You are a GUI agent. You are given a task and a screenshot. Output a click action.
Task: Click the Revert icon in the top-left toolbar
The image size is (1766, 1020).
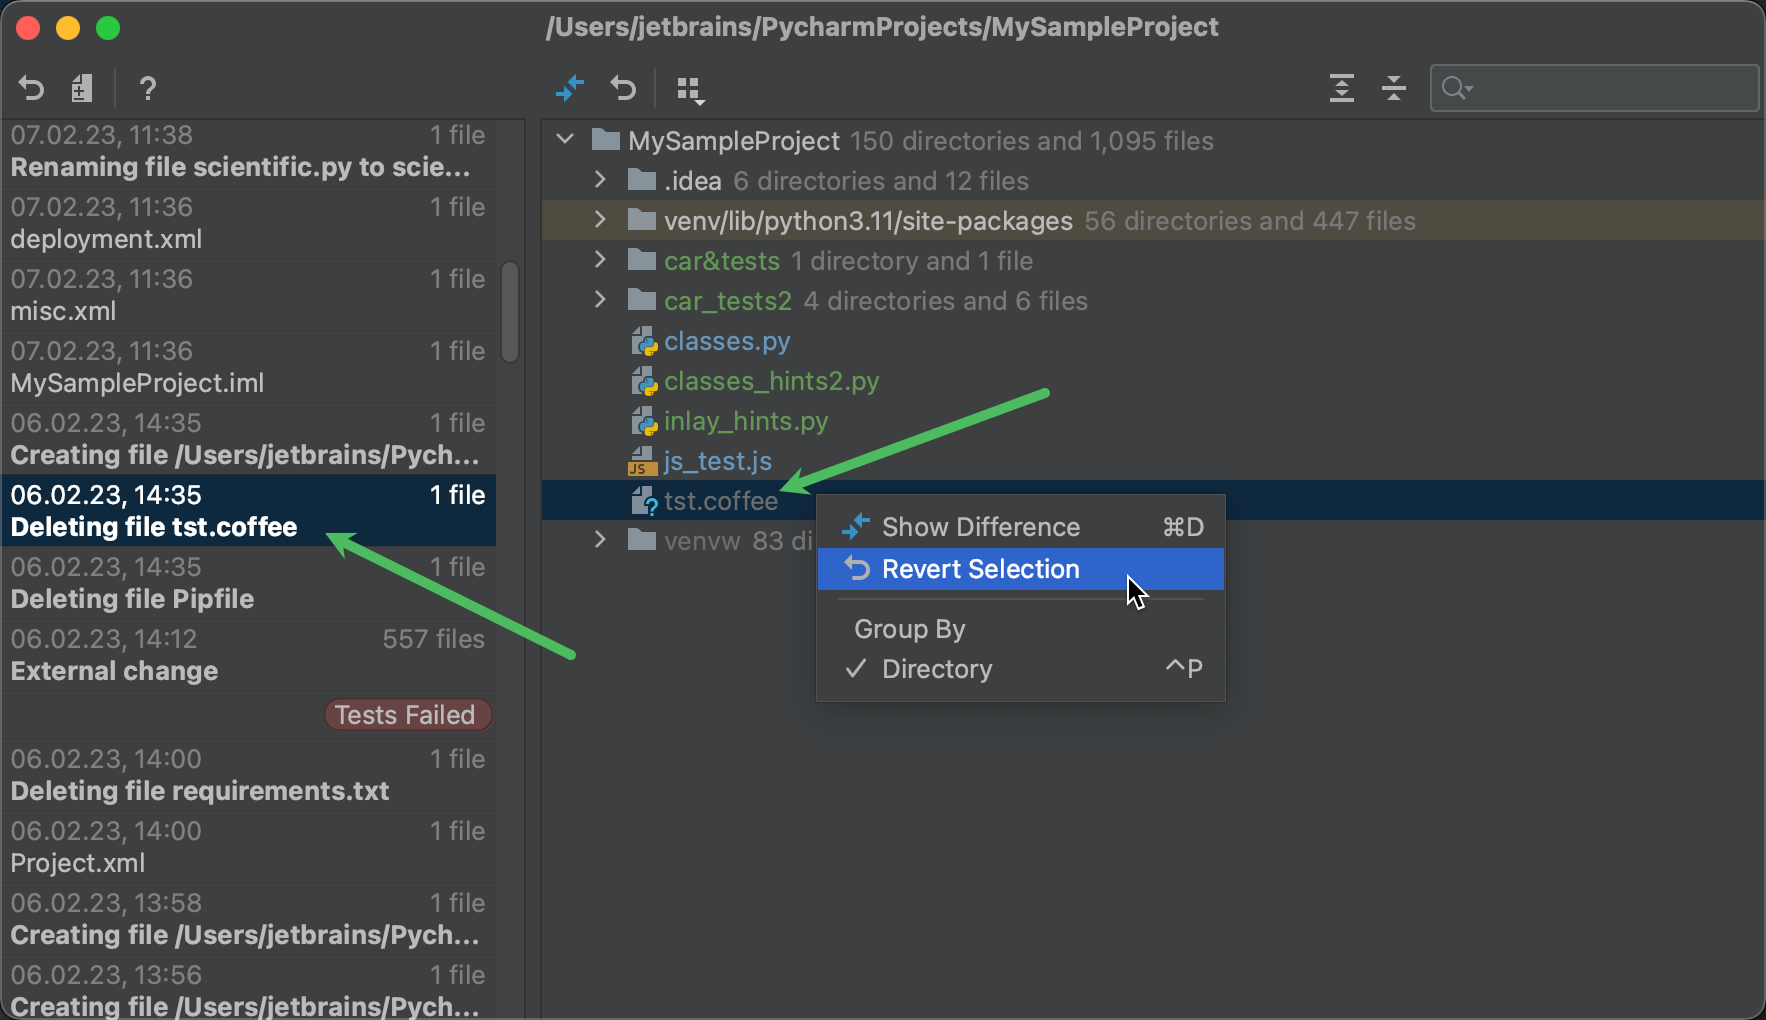click(30, 88)
